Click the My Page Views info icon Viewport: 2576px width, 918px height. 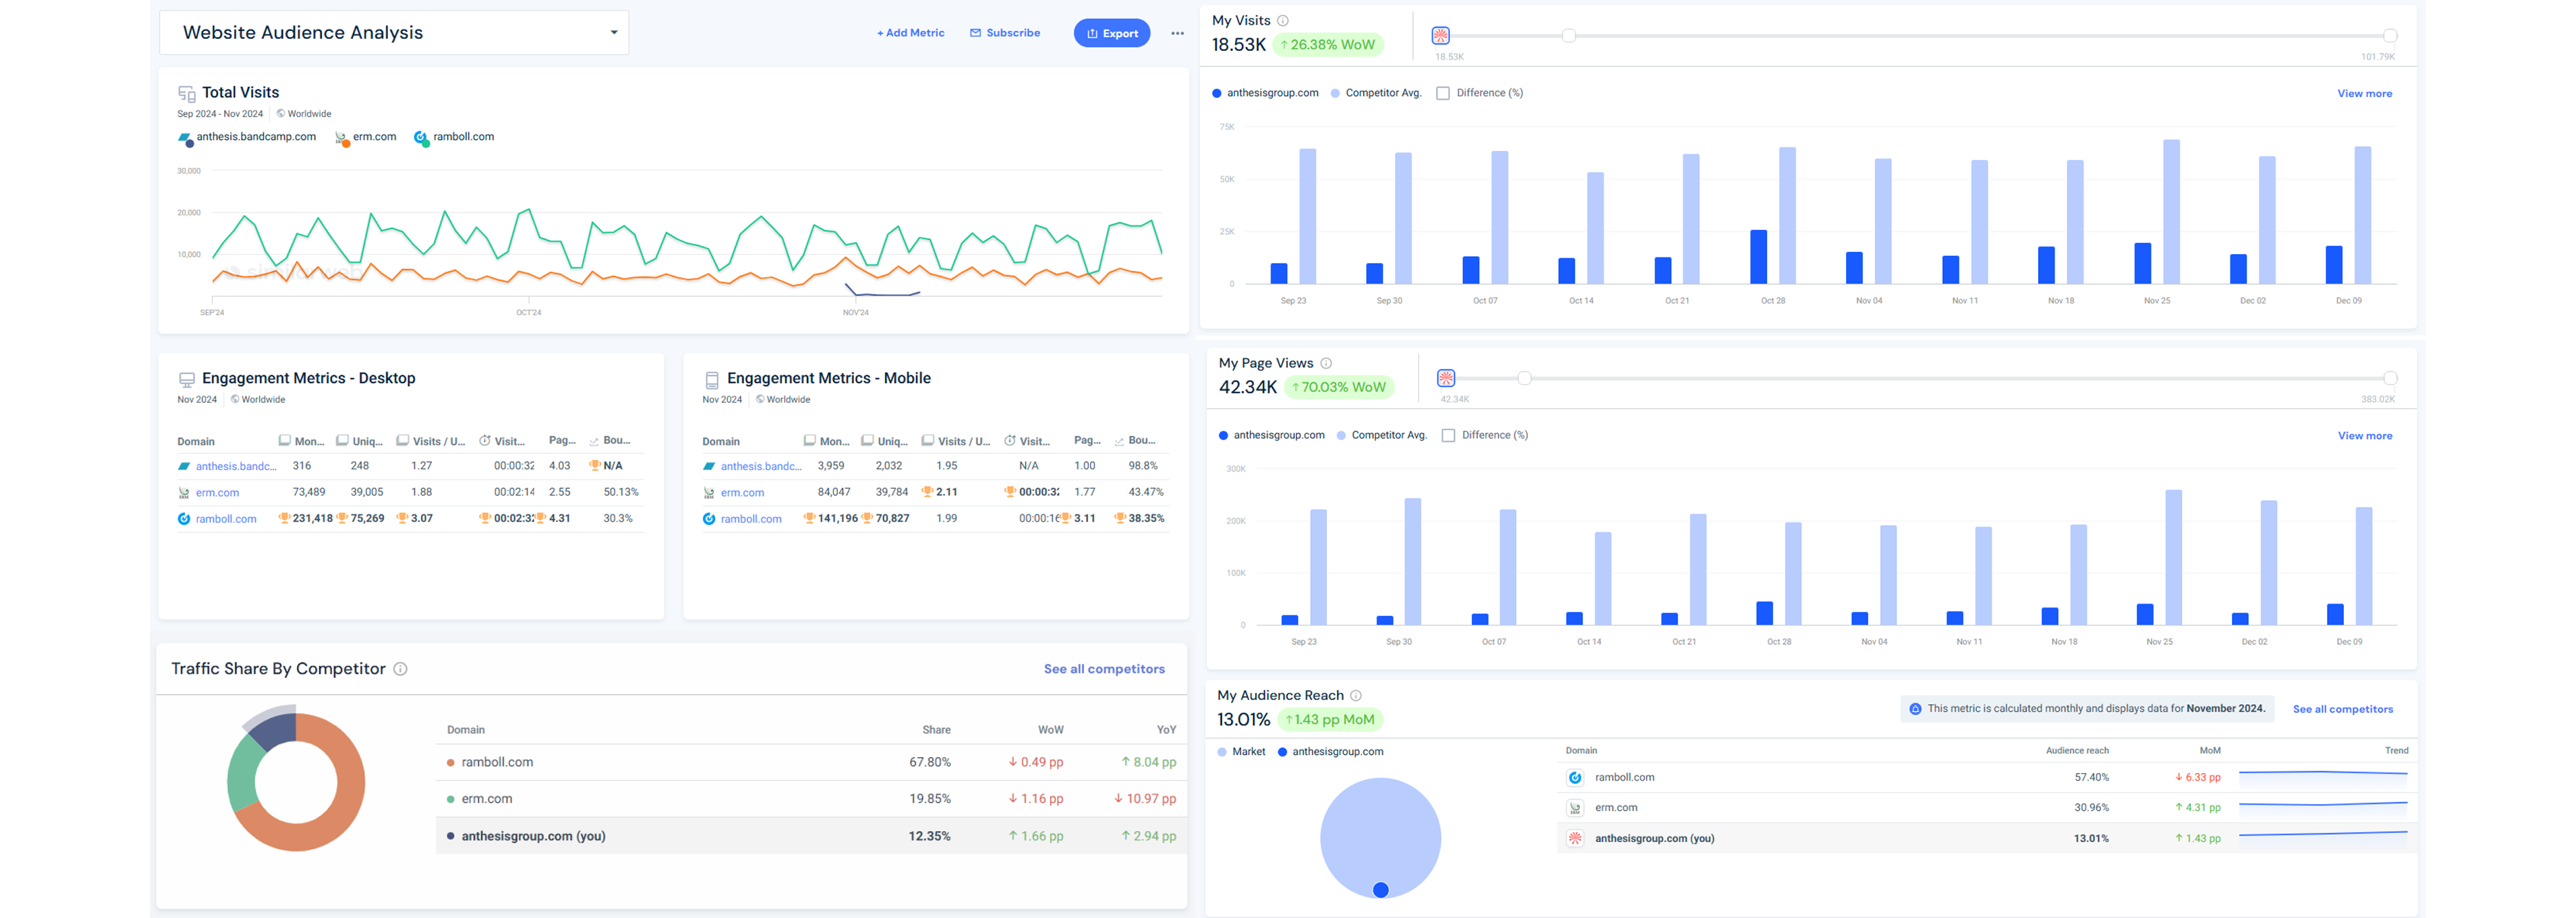(x=1326, y=363)
